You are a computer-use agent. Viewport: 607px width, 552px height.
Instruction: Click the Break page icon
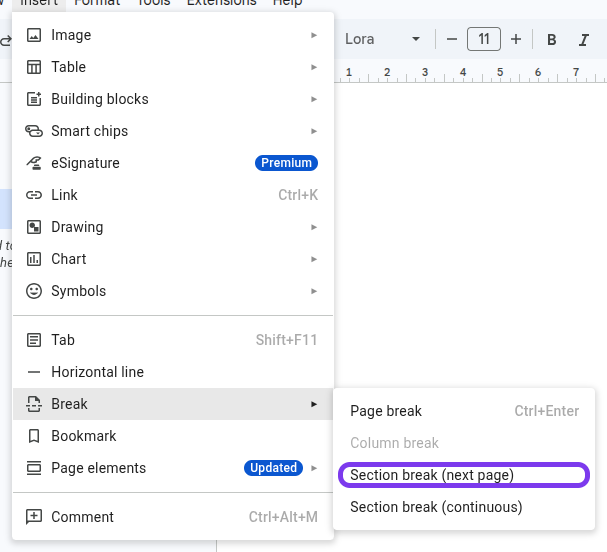34,404
